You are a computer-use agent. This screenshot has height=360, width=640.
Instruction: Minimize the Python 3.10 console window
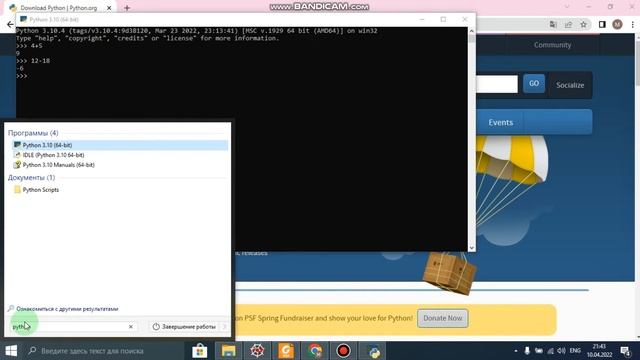(422, 19)
